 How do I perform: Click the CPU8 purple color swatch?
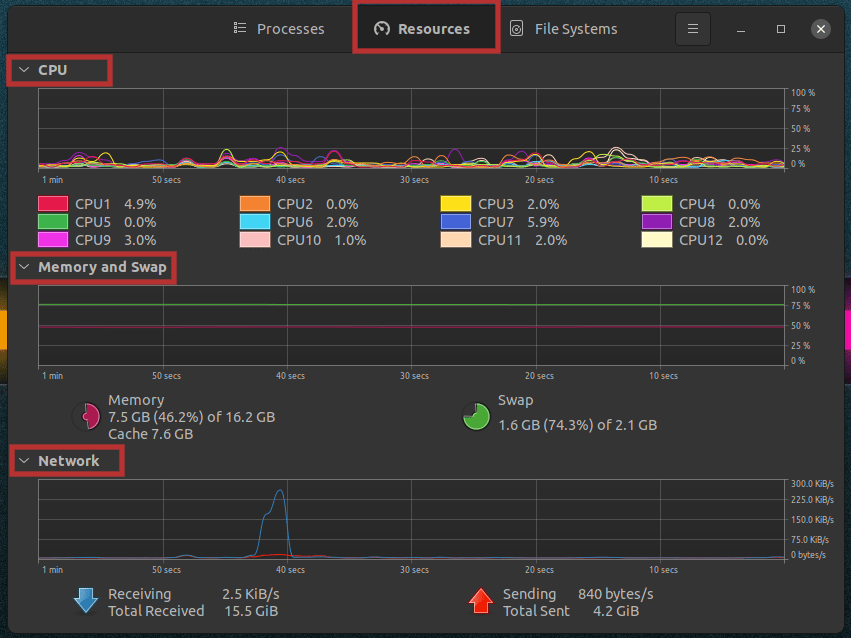tap(656, 222)
